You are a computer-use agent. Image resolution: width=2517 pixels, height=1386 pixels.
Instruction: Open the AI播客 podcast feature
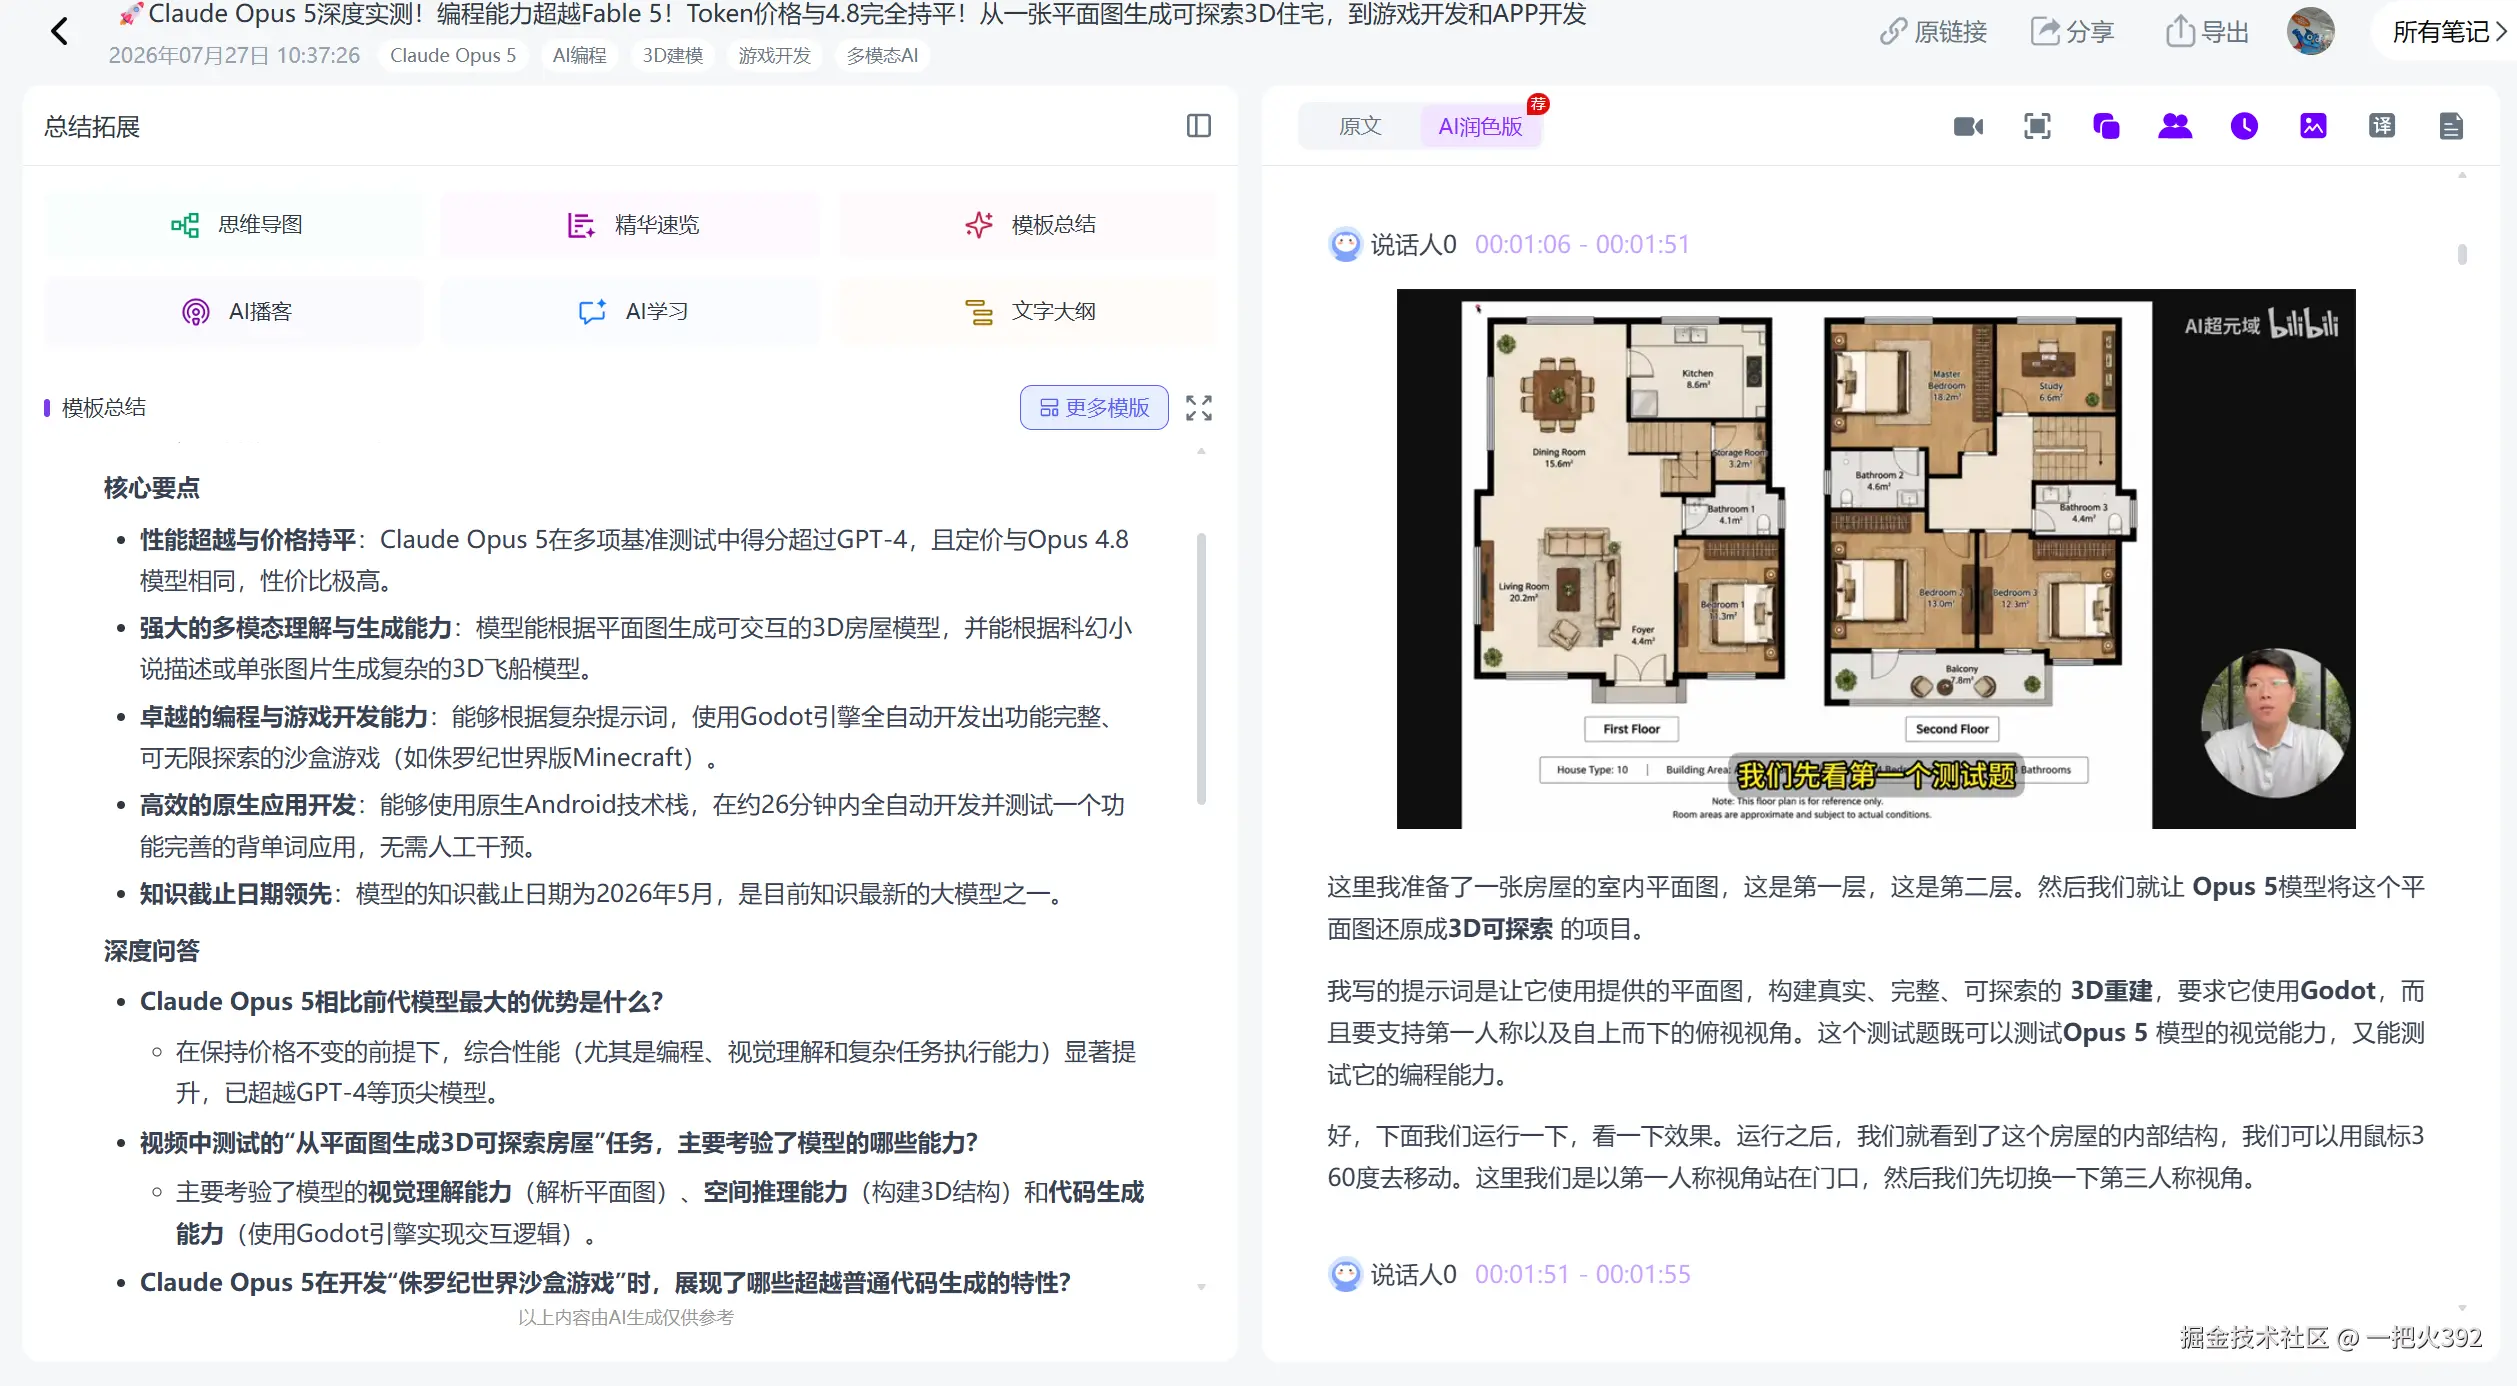(x=235, y=312)
